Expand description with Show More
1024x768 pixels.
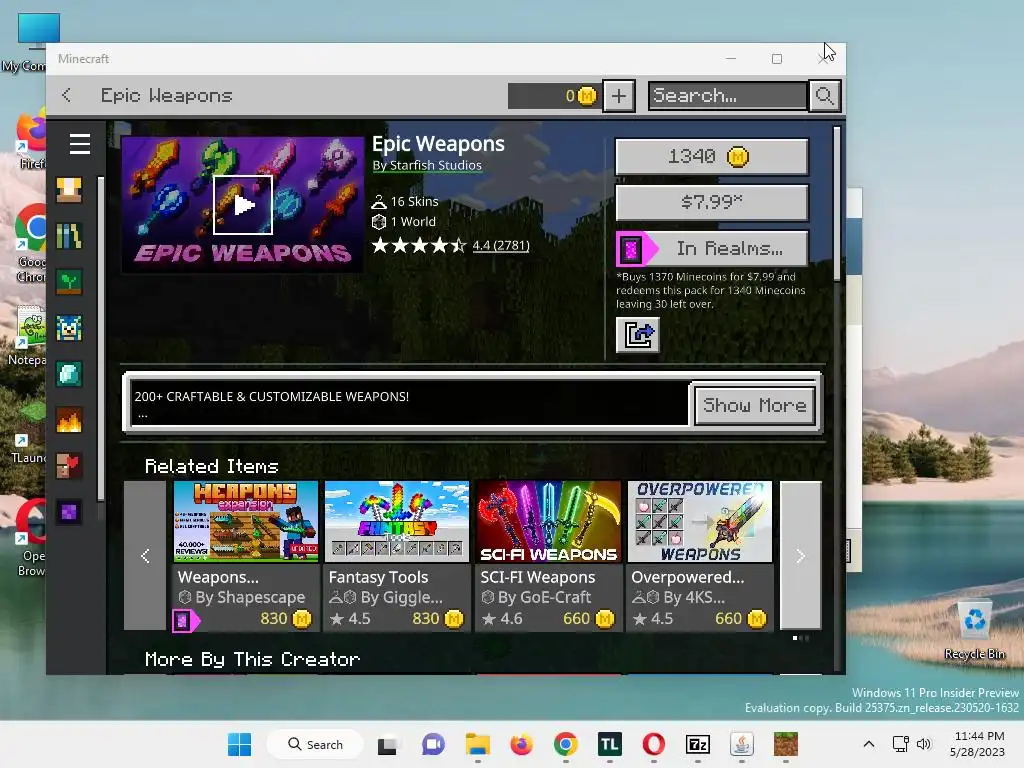tap(755, 406)
